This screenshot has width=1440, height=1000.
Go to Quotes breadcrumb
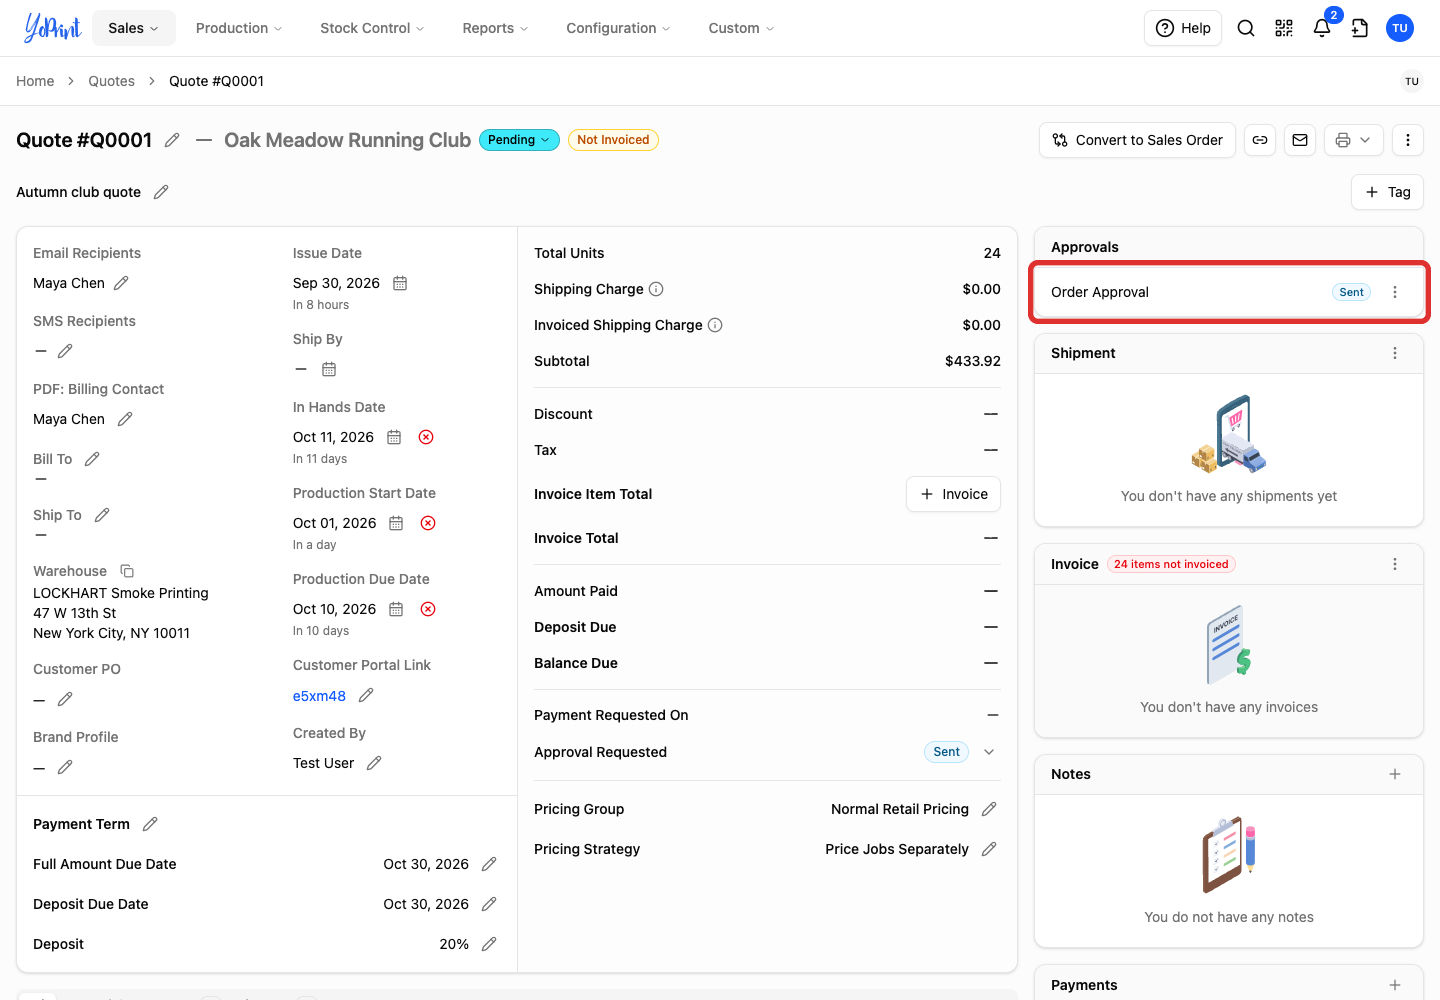pos(111,81)
